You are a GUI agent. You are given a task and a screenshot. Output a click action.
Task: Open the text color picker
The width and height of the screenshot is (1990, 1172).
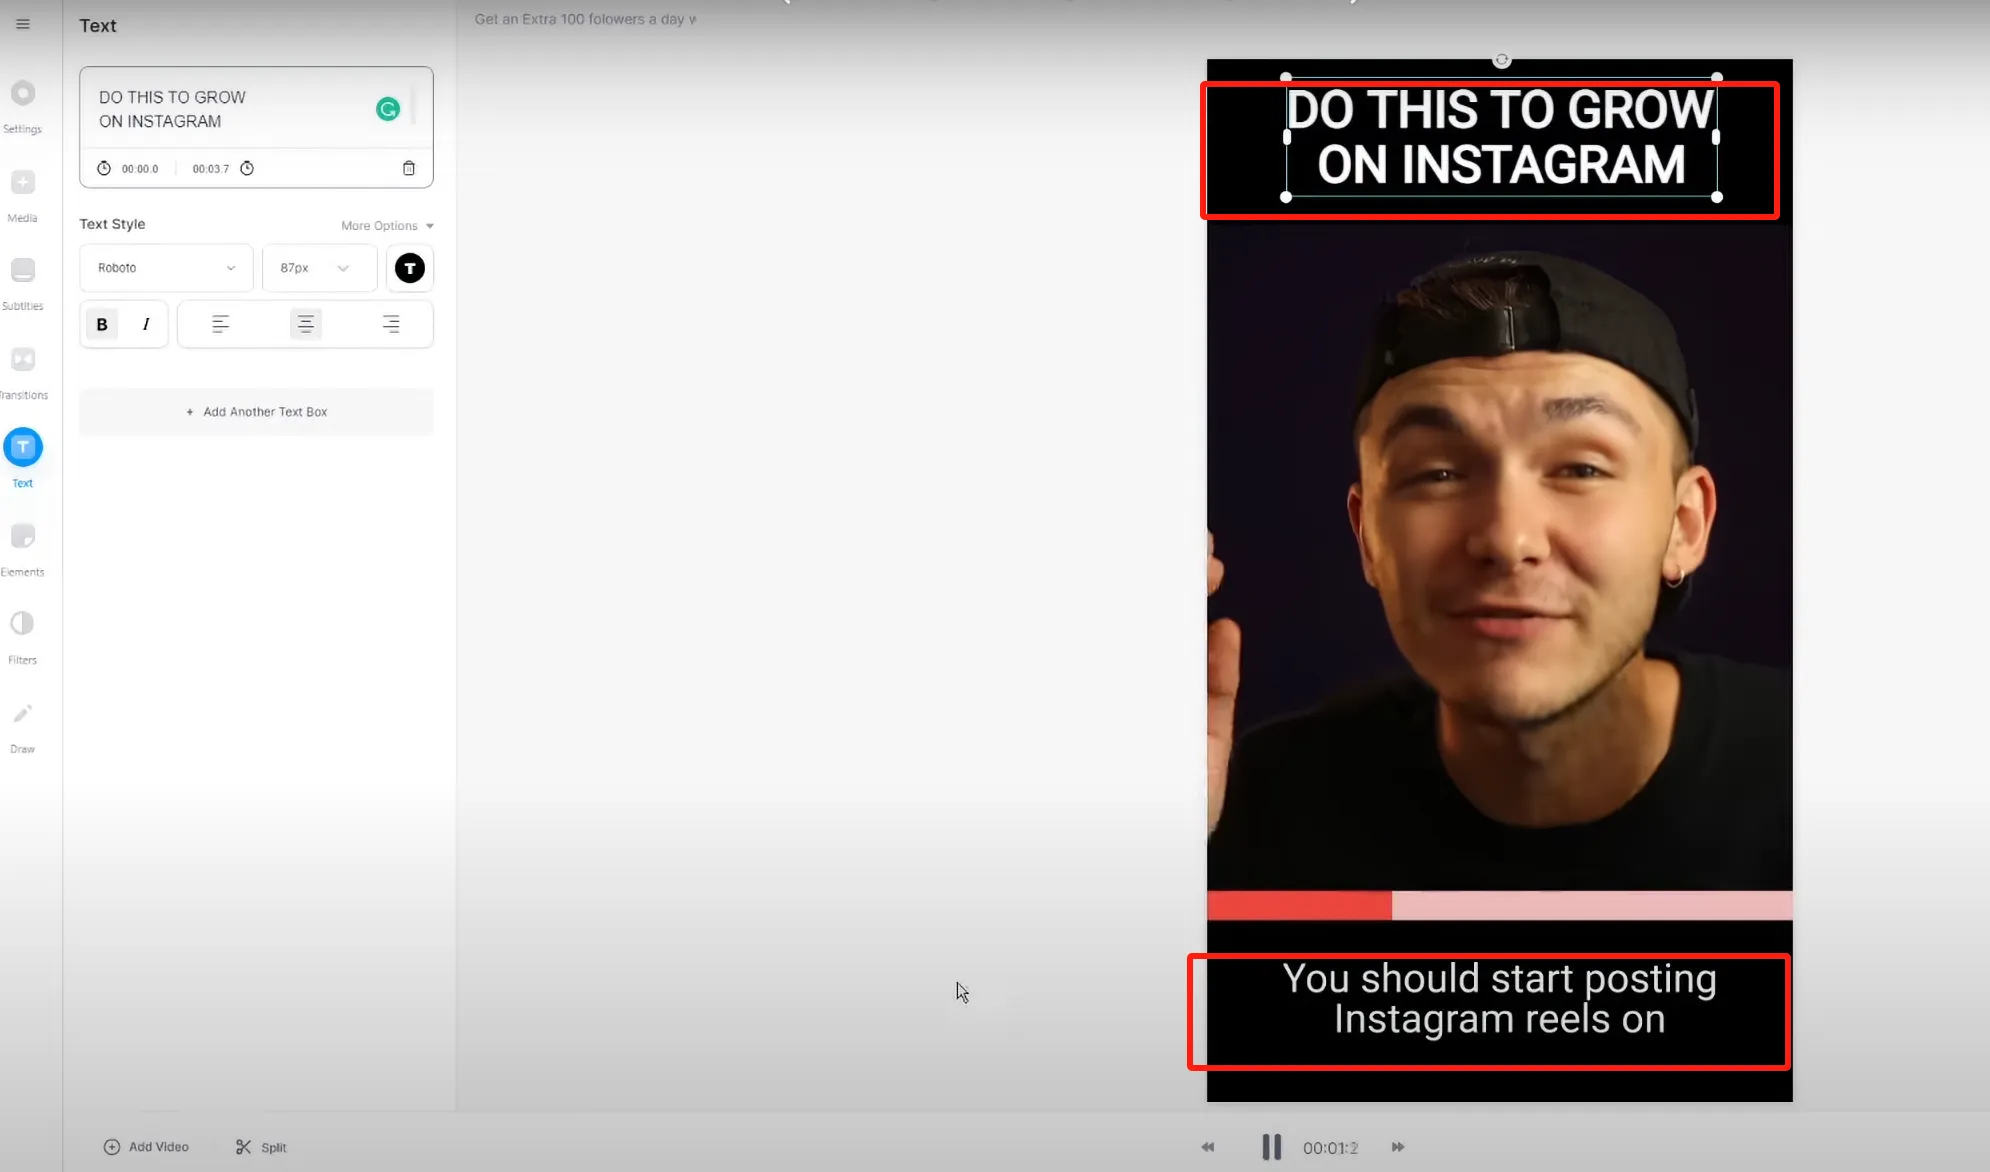pyautogui.click(x=410, y=268)
